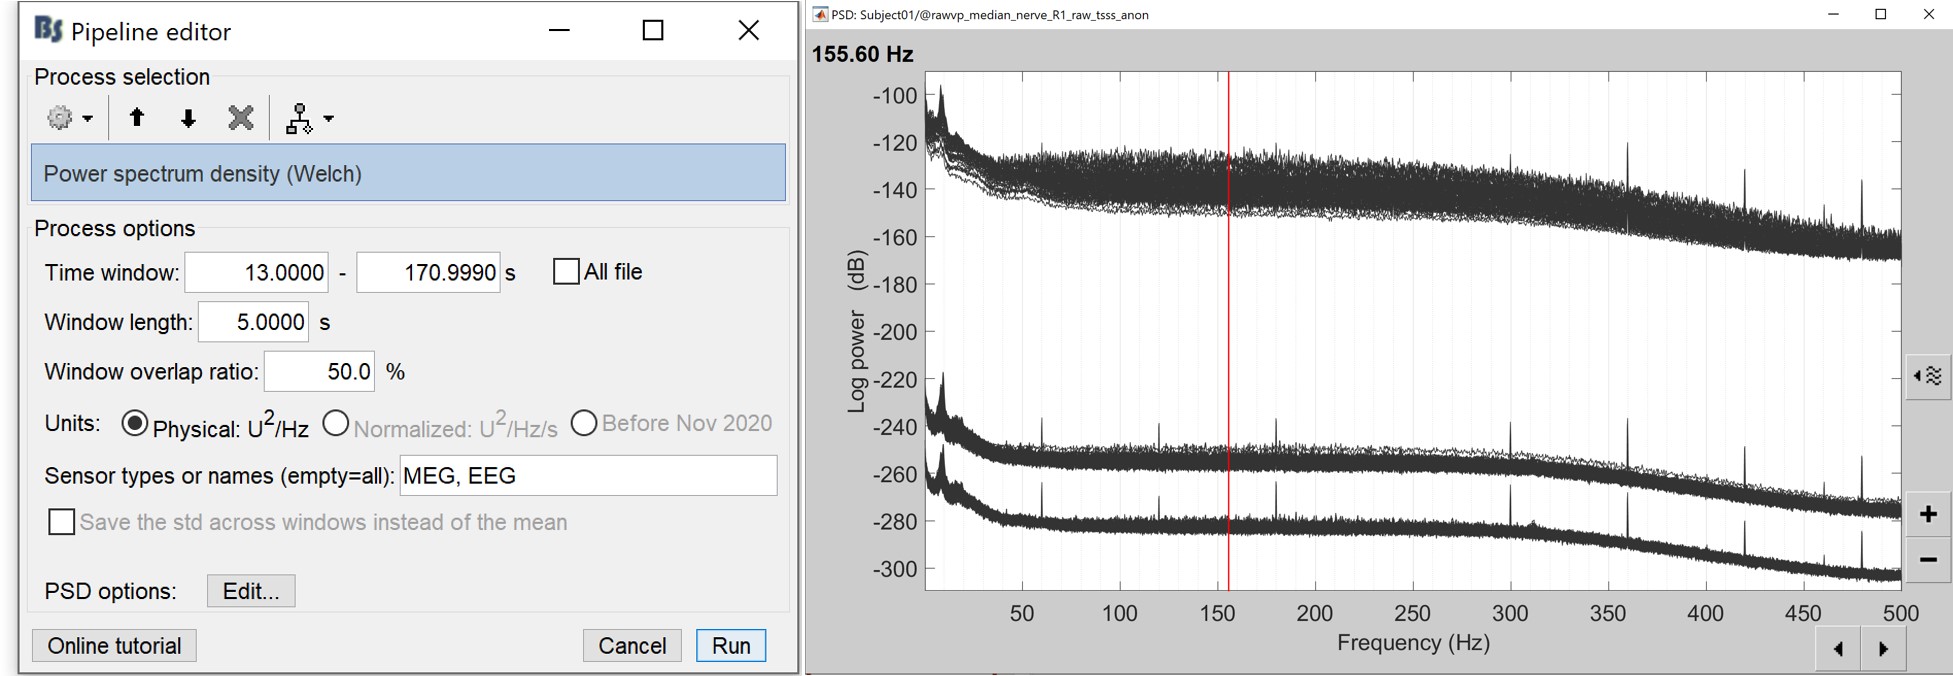Expand the display options side tab
Screen dimensions: 1953x676
tap(1927, 376)
